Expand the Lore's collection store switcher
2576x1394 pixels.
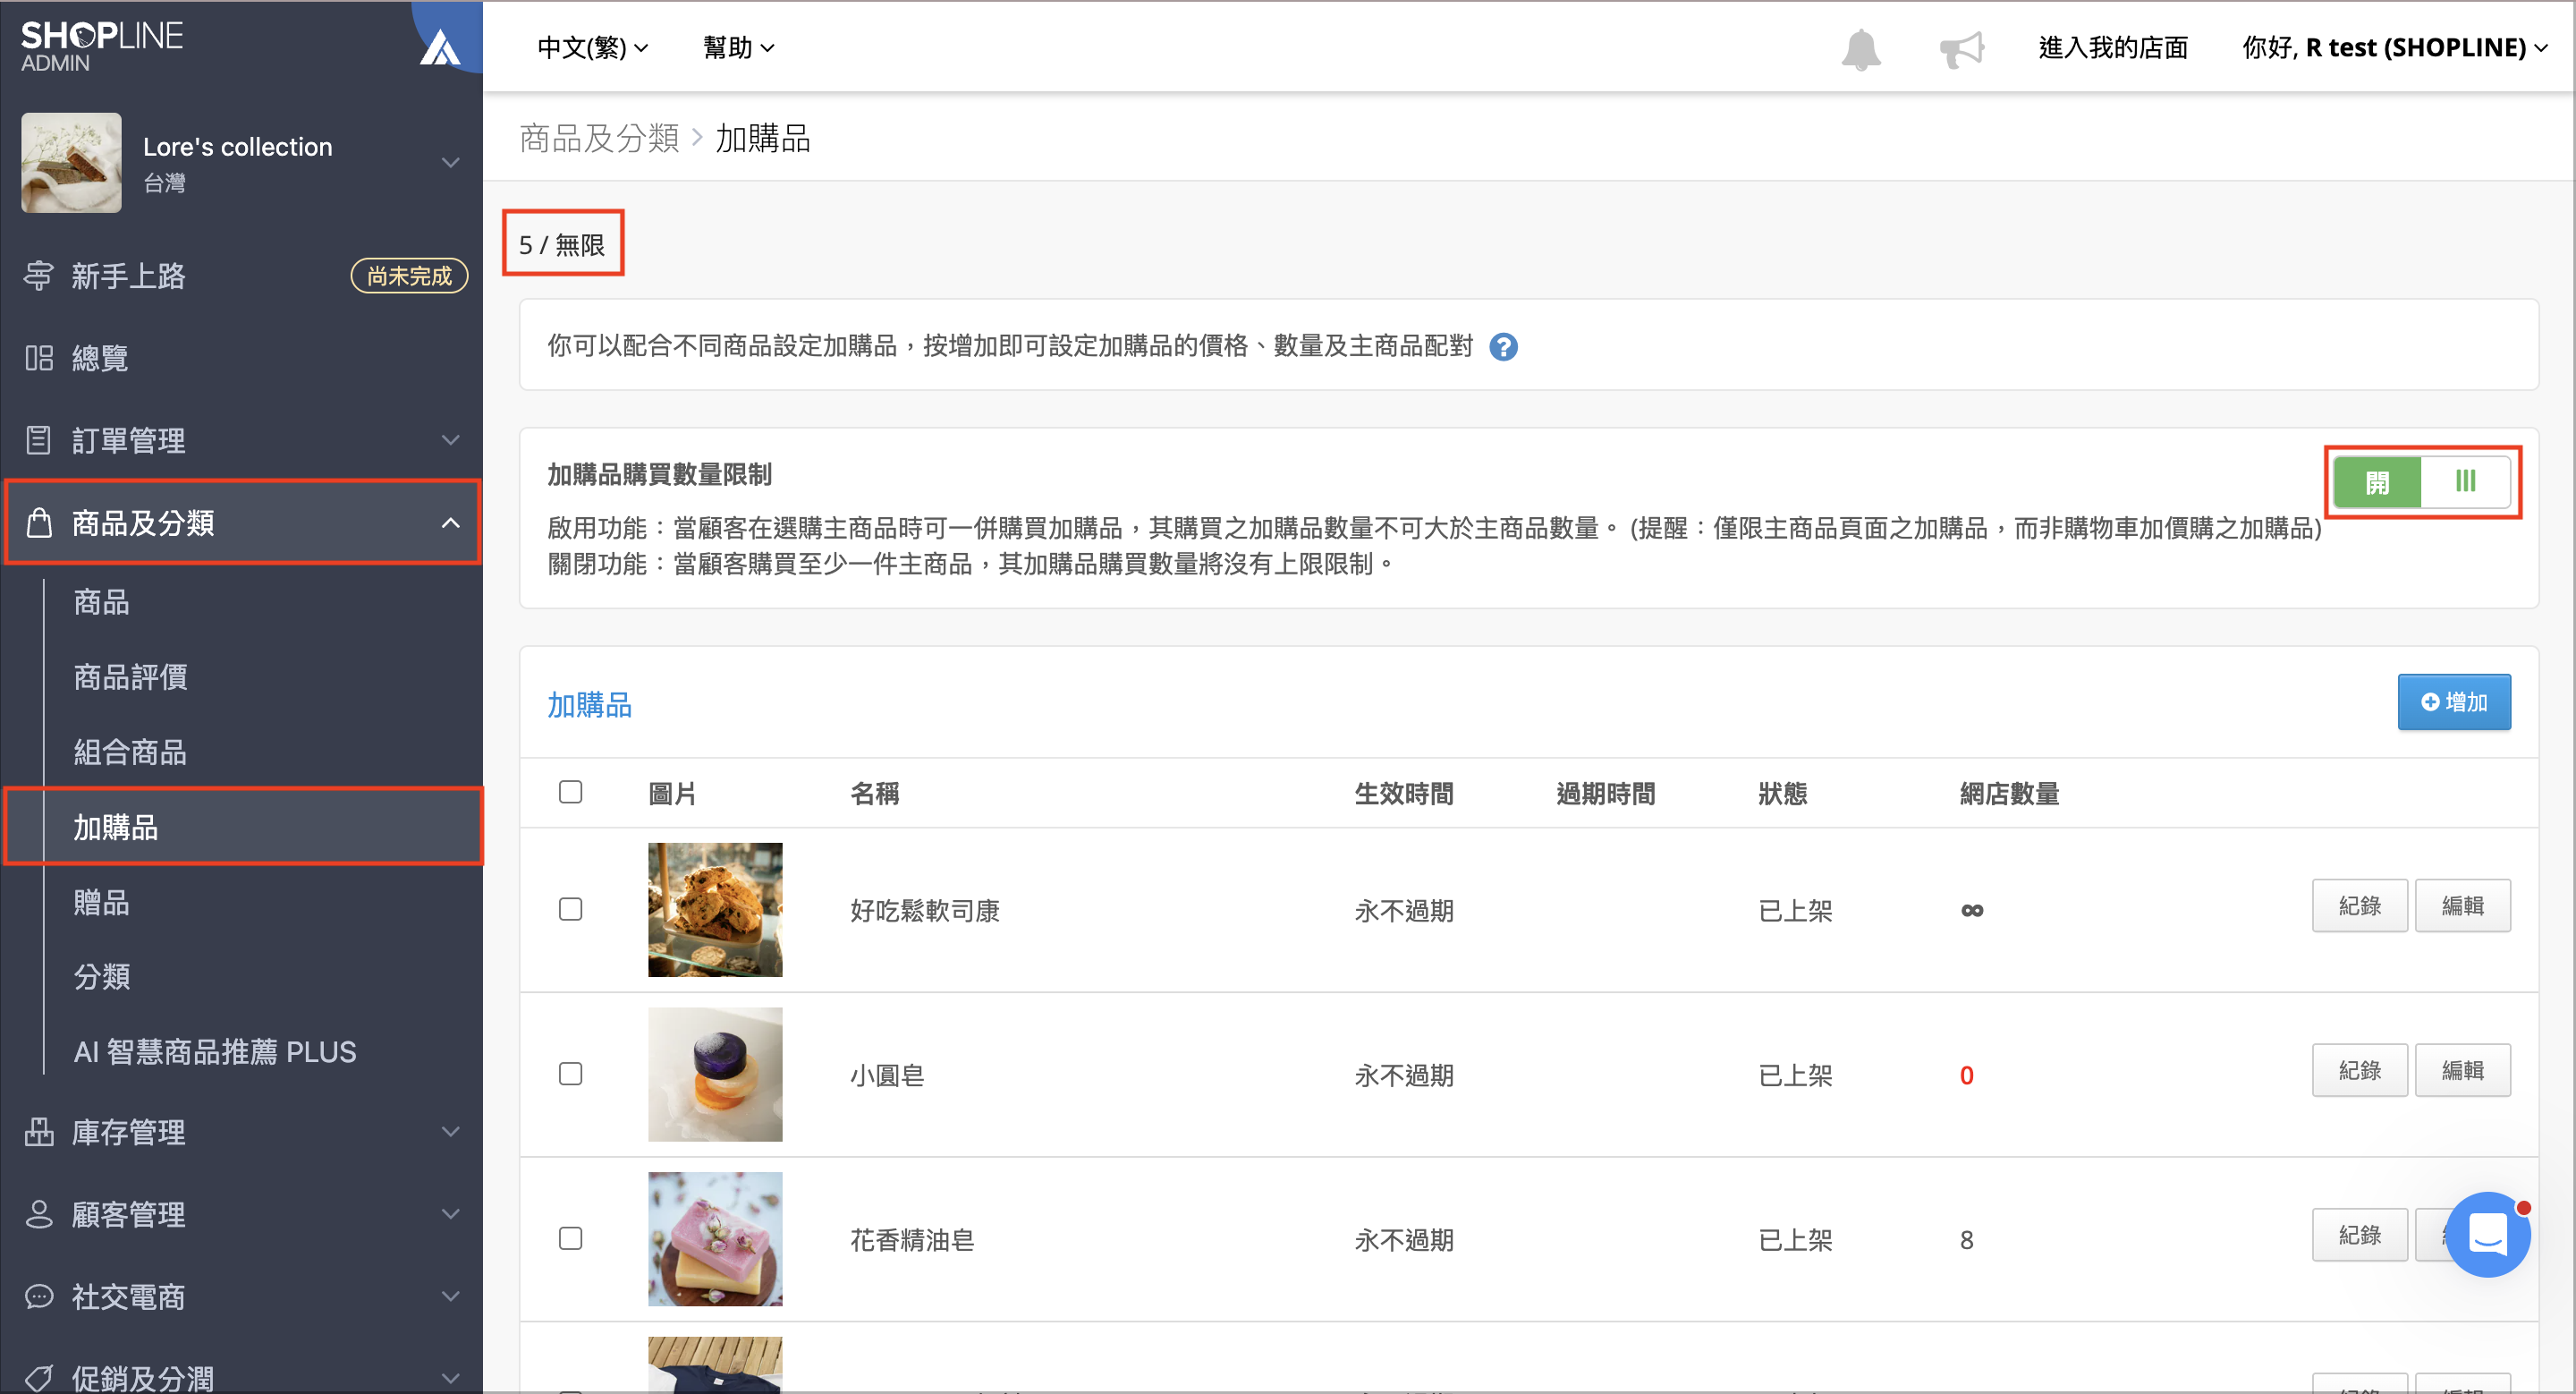point(451,162)
